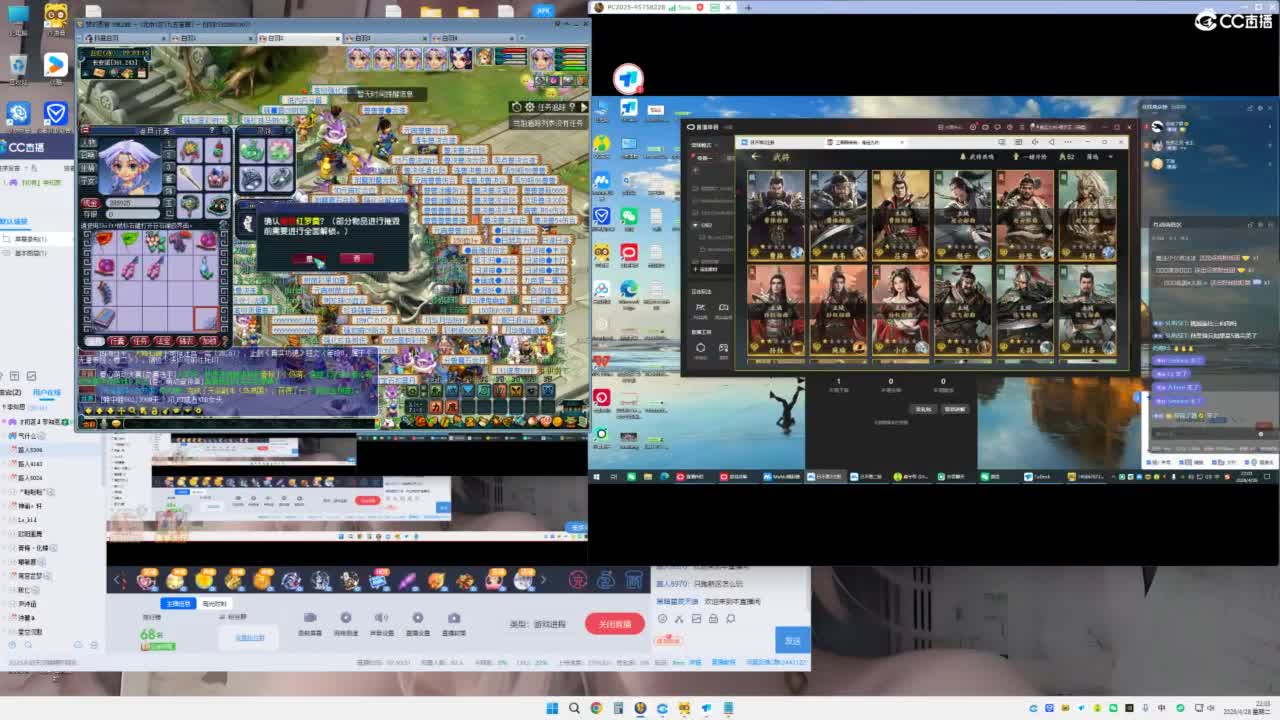Click the 任务追踪 header in game
The width and height of the screenshot is (1280, 720).
(x=551, y=106)
